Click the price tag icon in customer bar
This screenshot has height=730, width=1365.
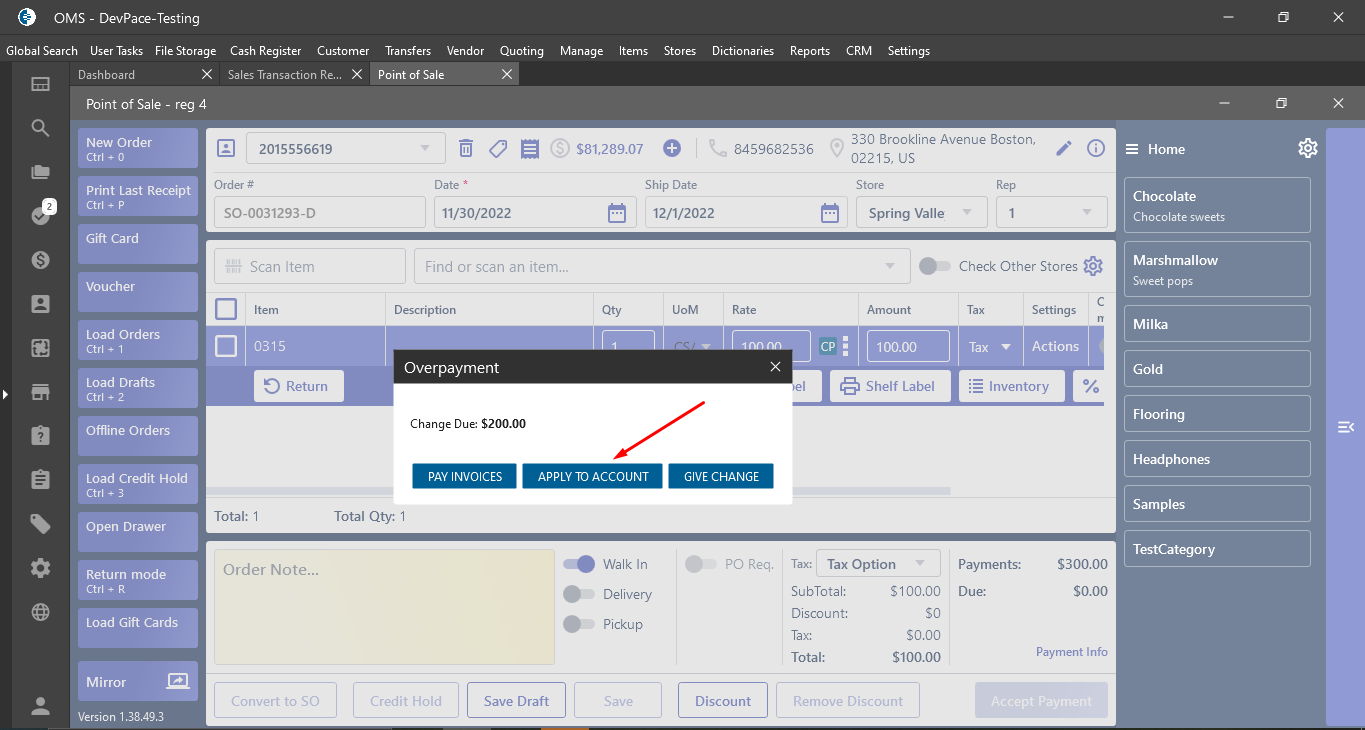coord(498,148)
